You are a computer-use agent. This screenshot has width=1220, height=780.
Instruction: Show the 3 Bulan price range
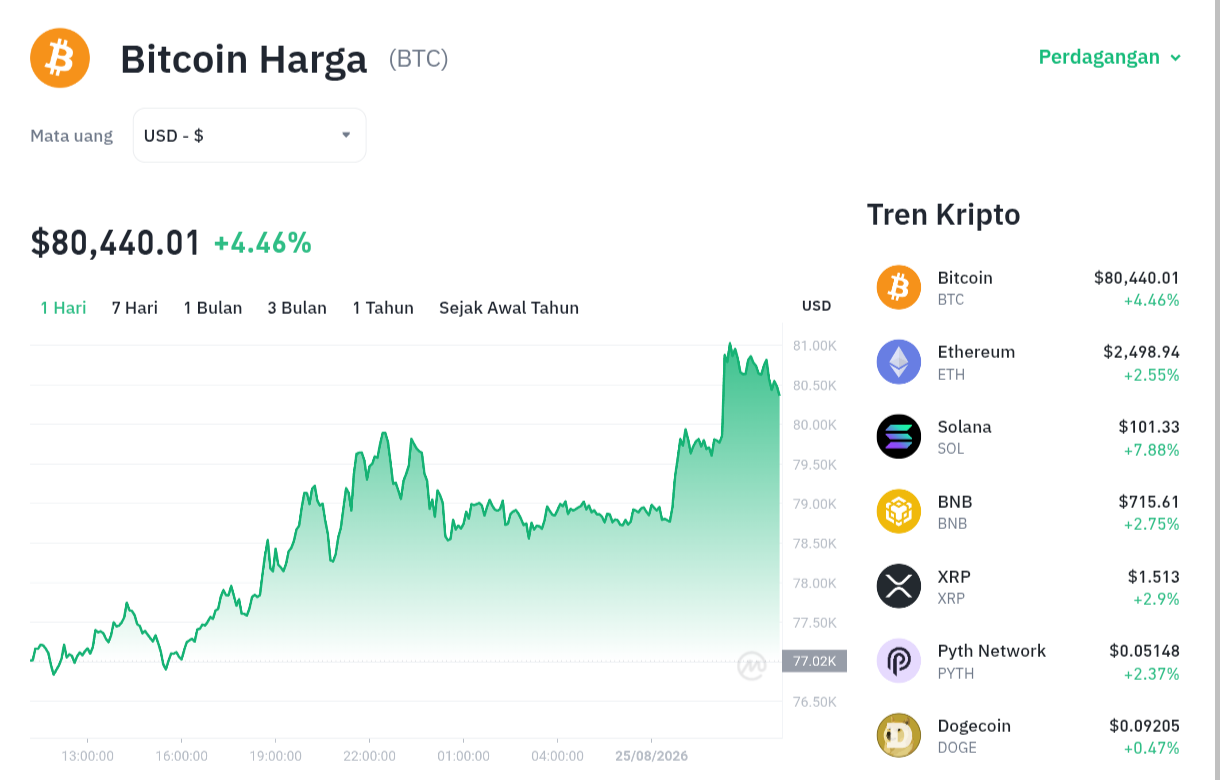tap(297, 308)
